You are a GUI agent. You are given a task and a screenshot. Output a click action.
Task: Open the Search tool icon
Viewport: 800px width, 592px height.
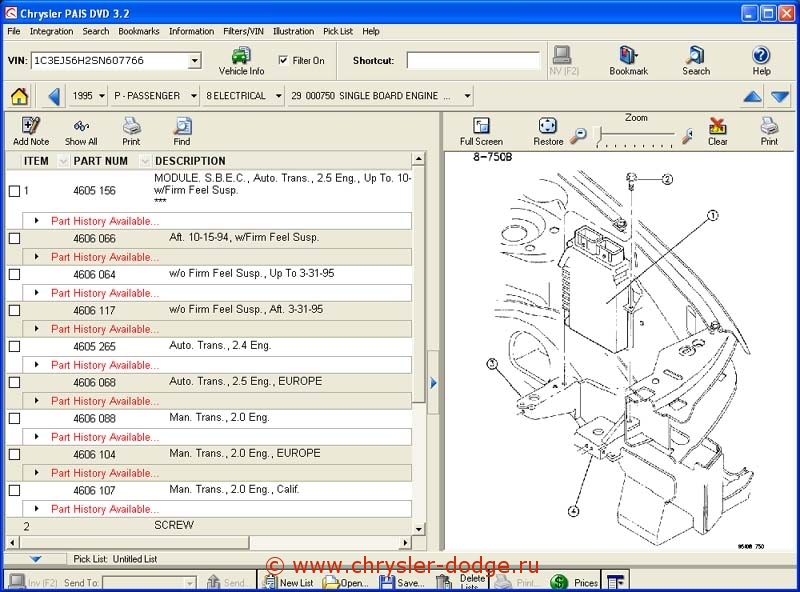pyautogui.click(x=696, y=61)
